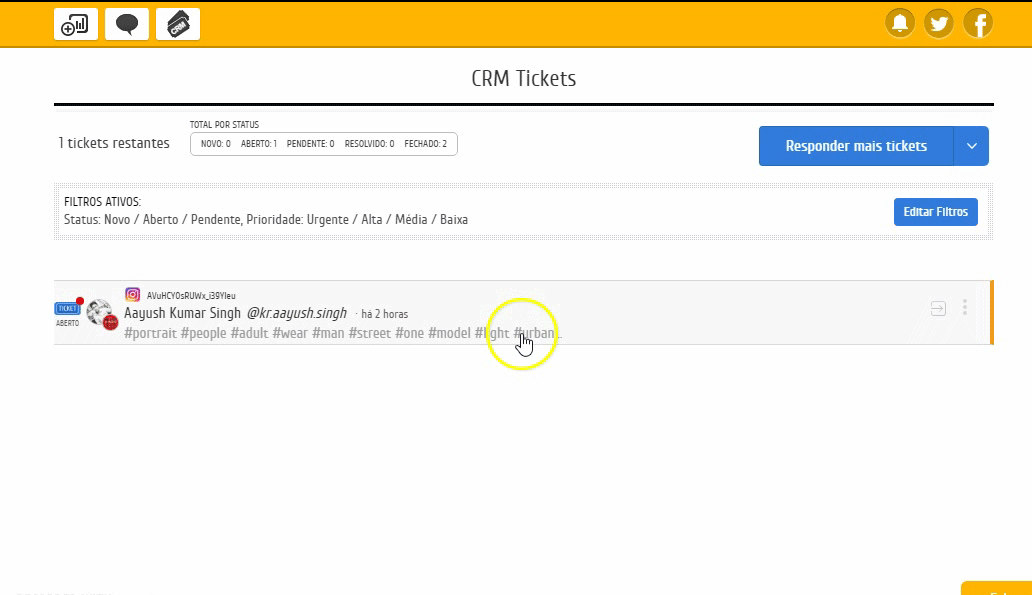This screenshot has width=1032, height=595.
Task: Click the Instagram icon on the ticket
Action: tap(132, 295)
